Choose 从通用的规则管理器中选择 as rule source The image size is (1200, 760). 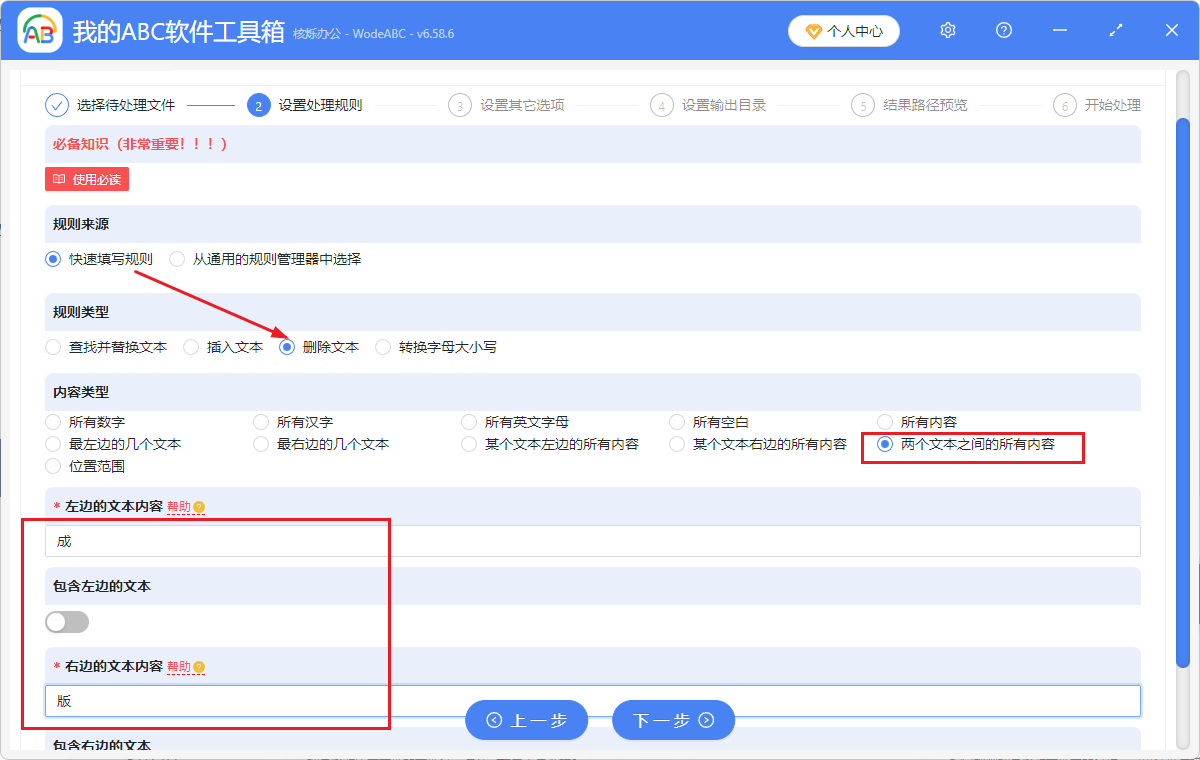tap(176, 258)
